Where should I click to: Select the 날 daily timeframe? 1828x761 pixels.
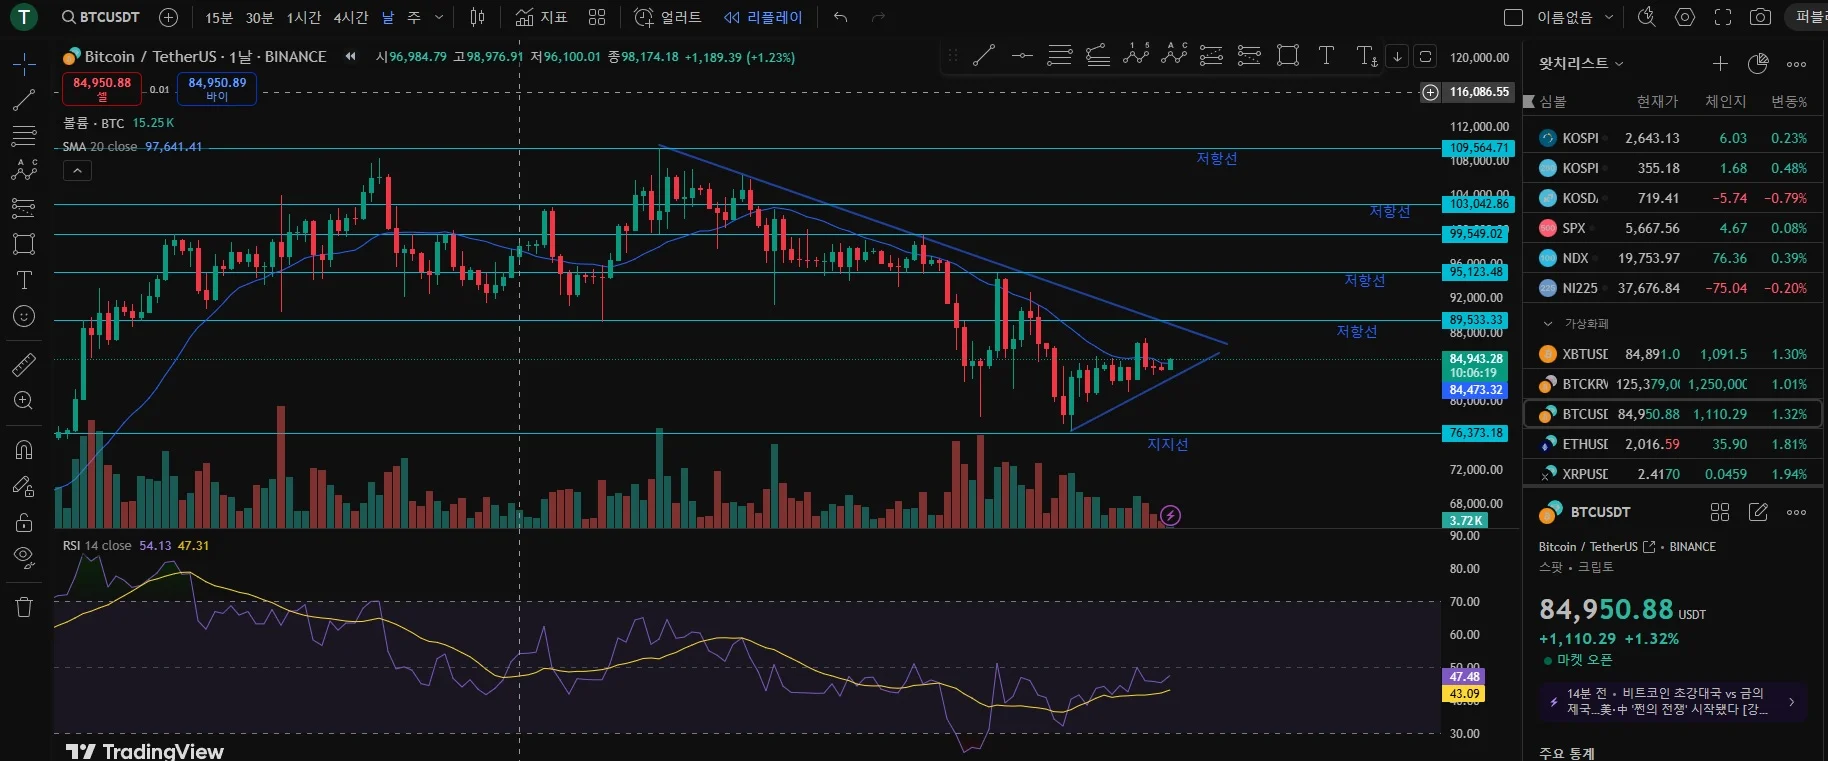[388, 17]
